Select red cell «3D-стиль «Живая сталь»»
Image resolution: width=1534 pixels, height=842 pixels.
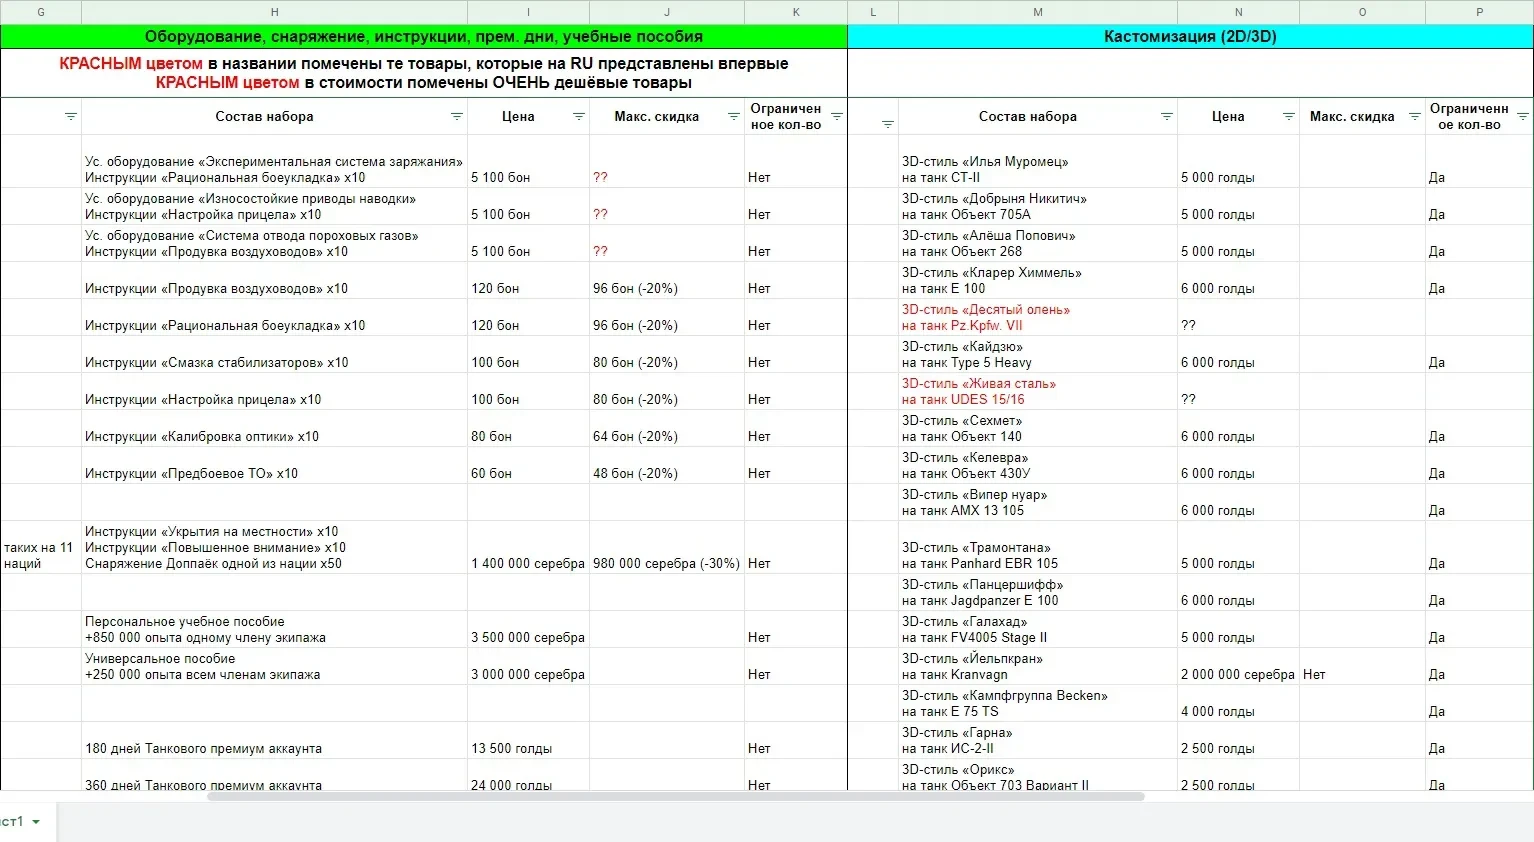coord(1038,392)
